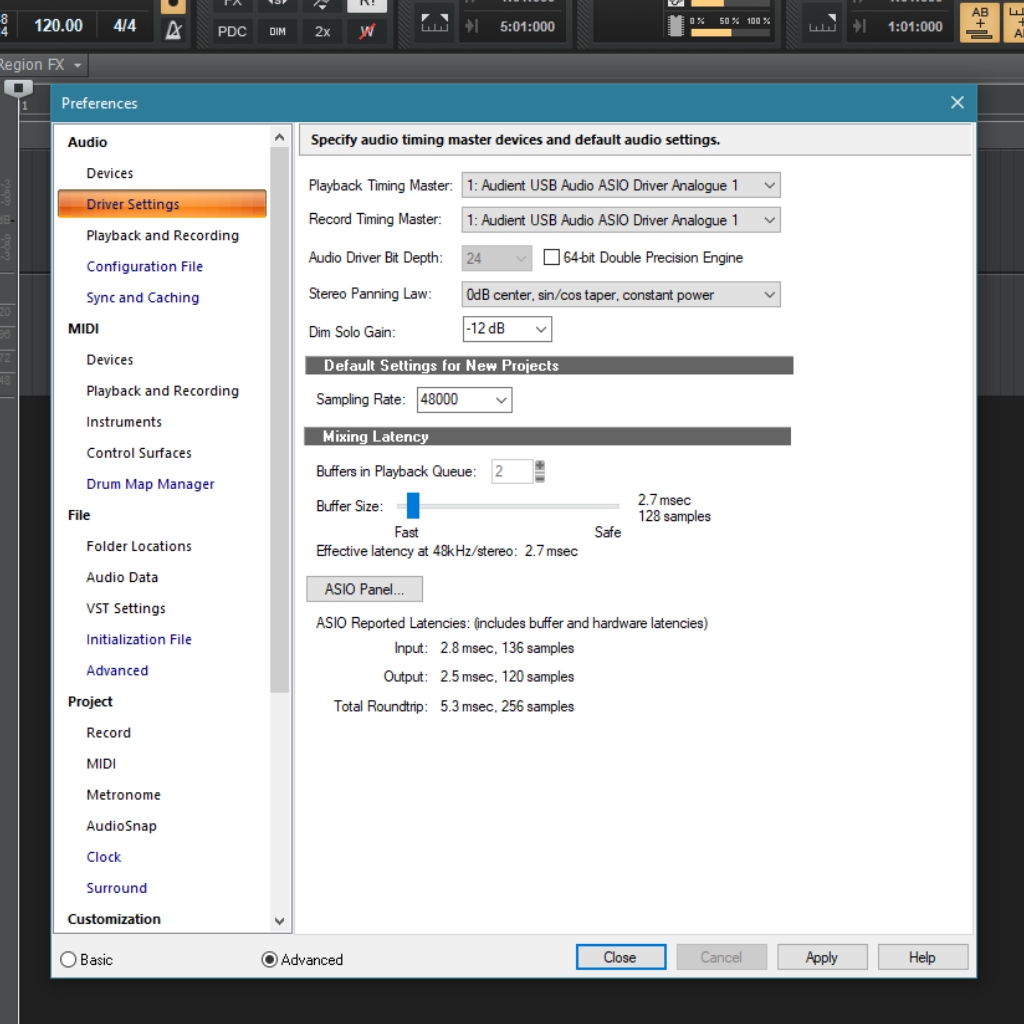
Task: Open the Stereo Panning Law dropdown
Action: click(x=620, y=295)
